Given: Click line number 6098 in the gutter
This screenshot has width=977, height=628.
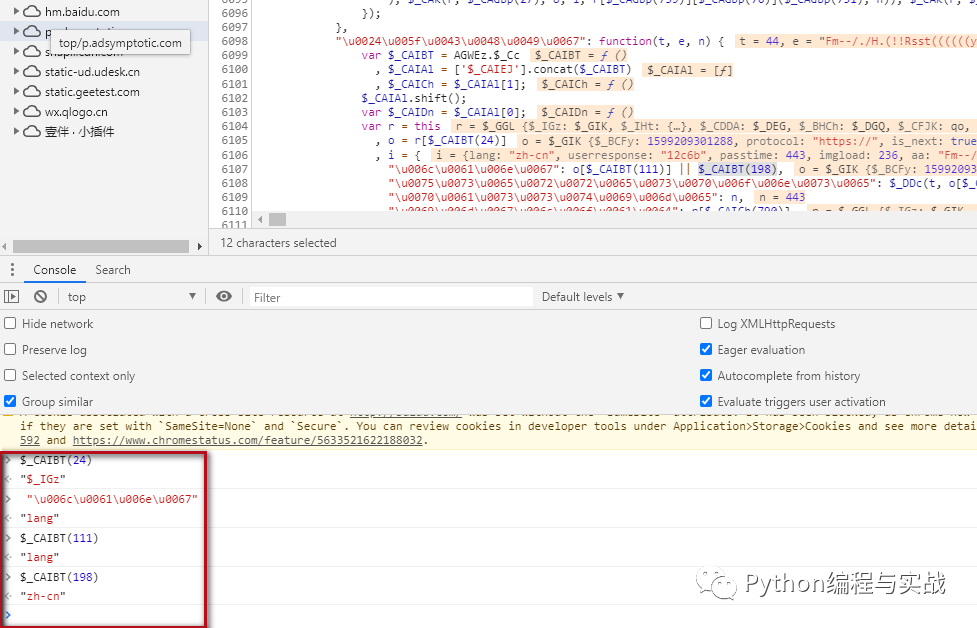Looking at the screenshot, I should tap(234, 41).
